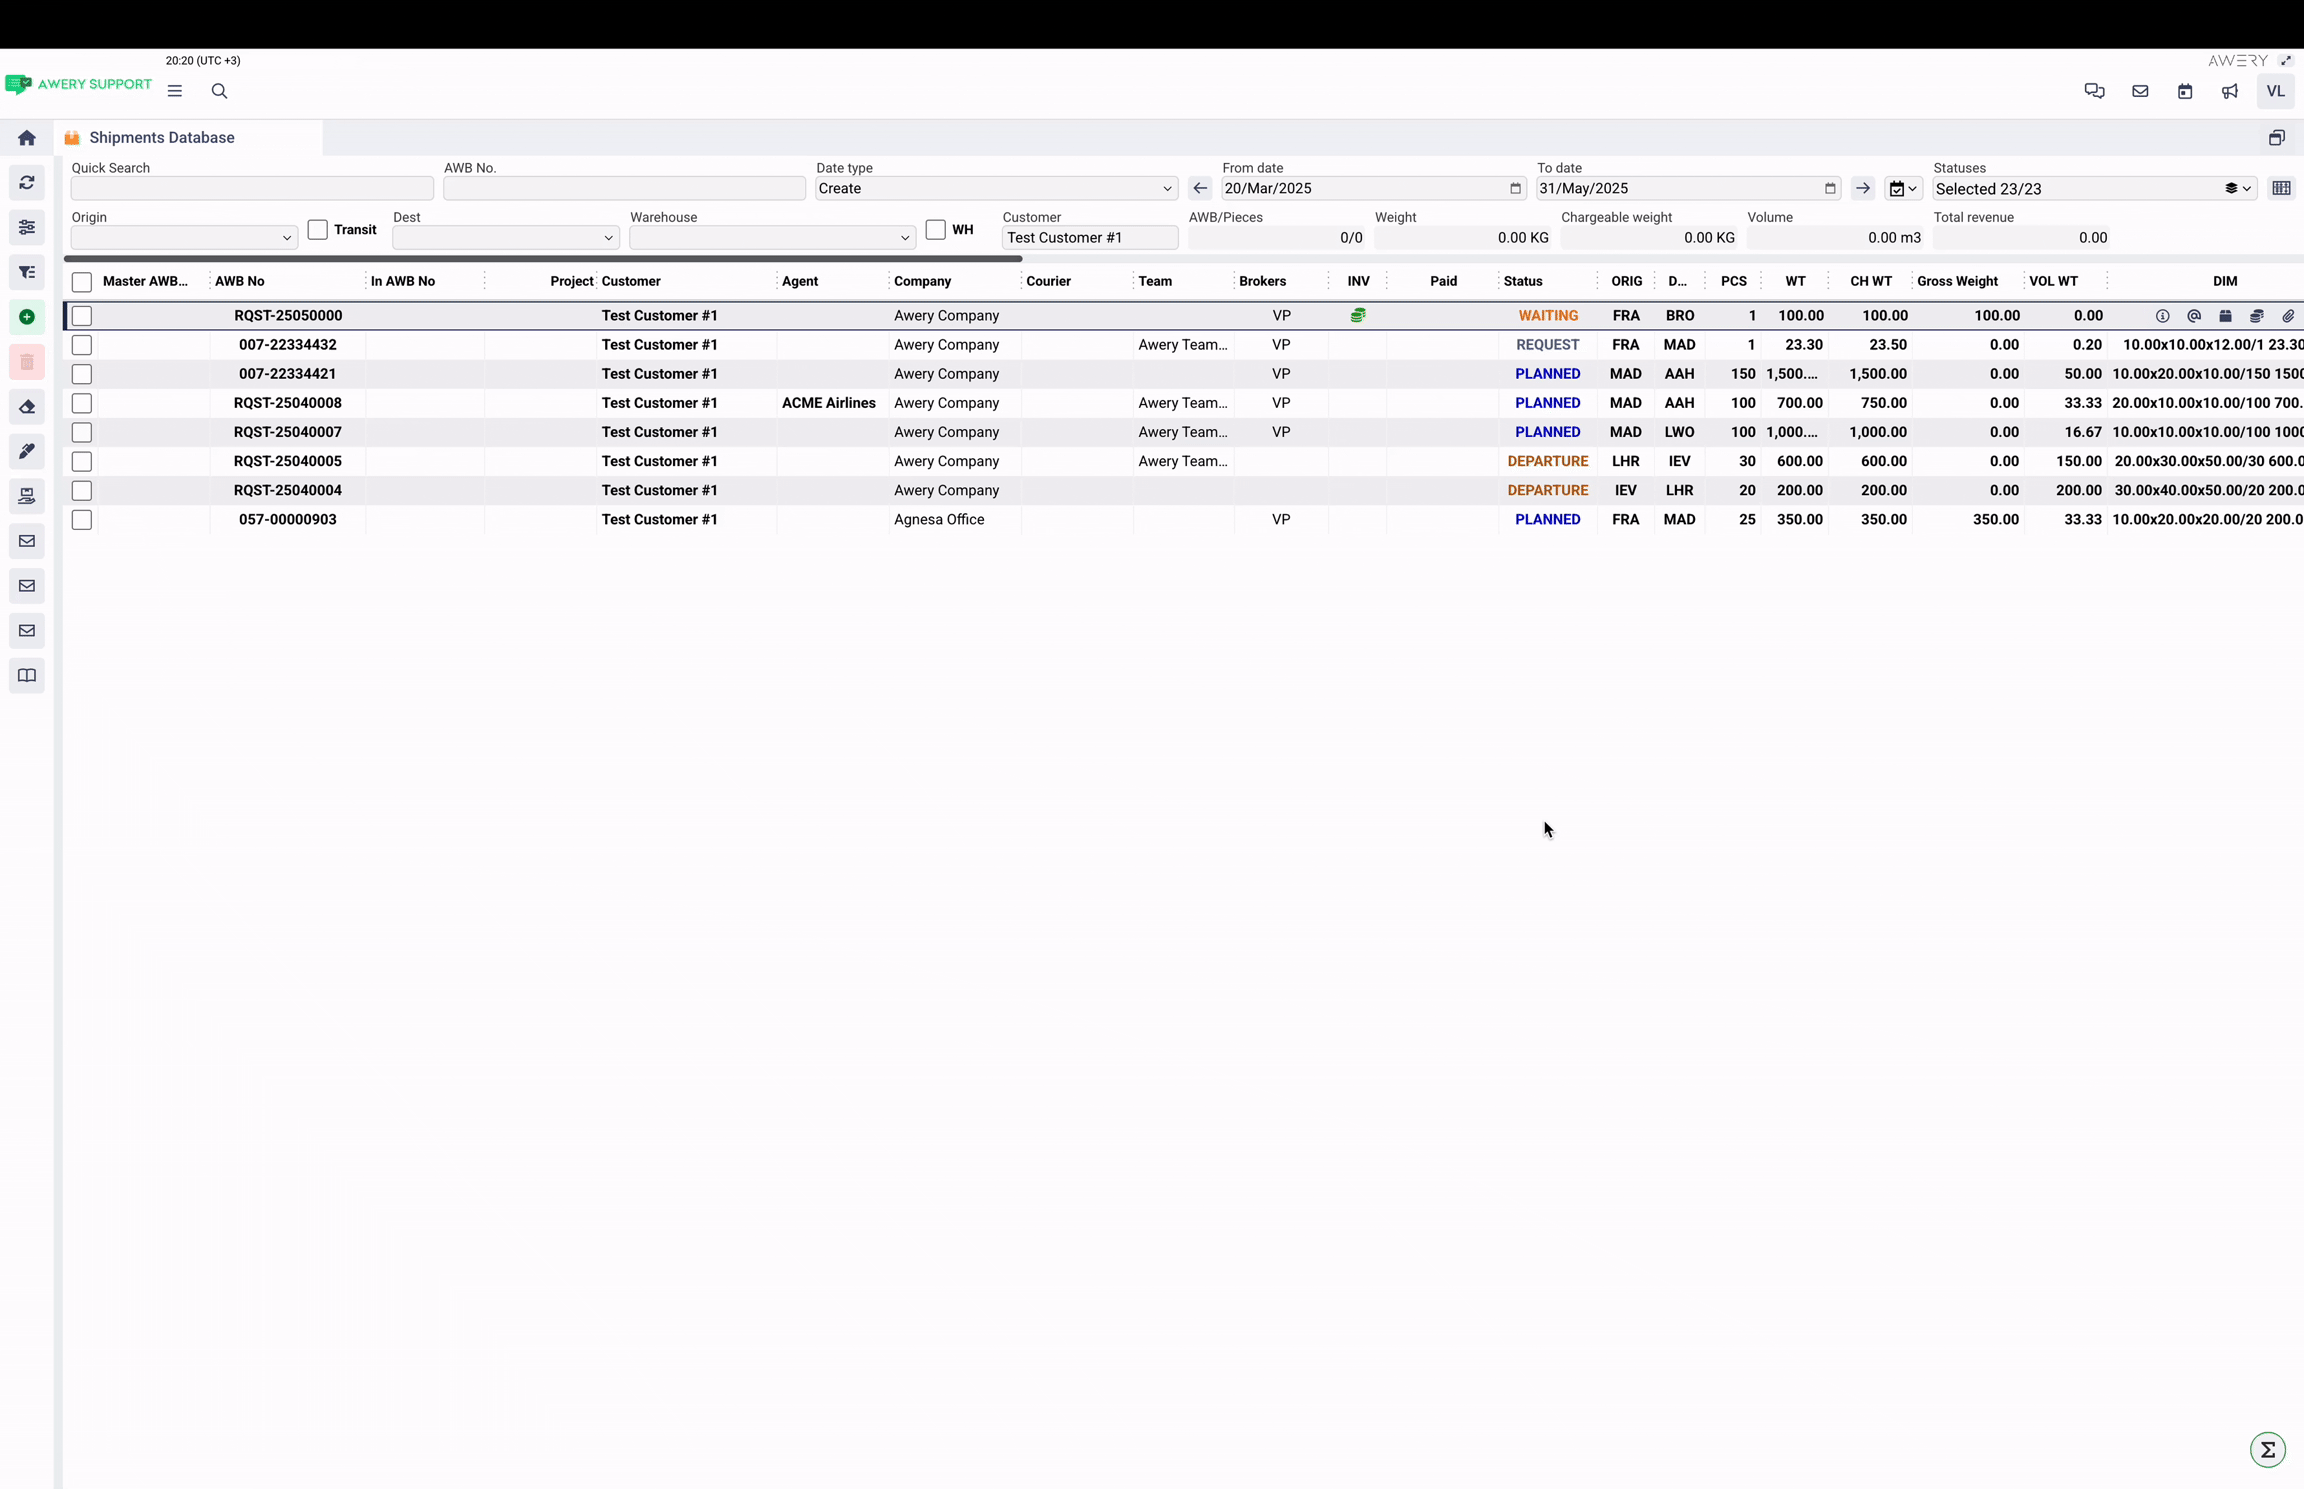Expand the Origin dropdown
2304x1489 pixels.
tap(184, 238)
